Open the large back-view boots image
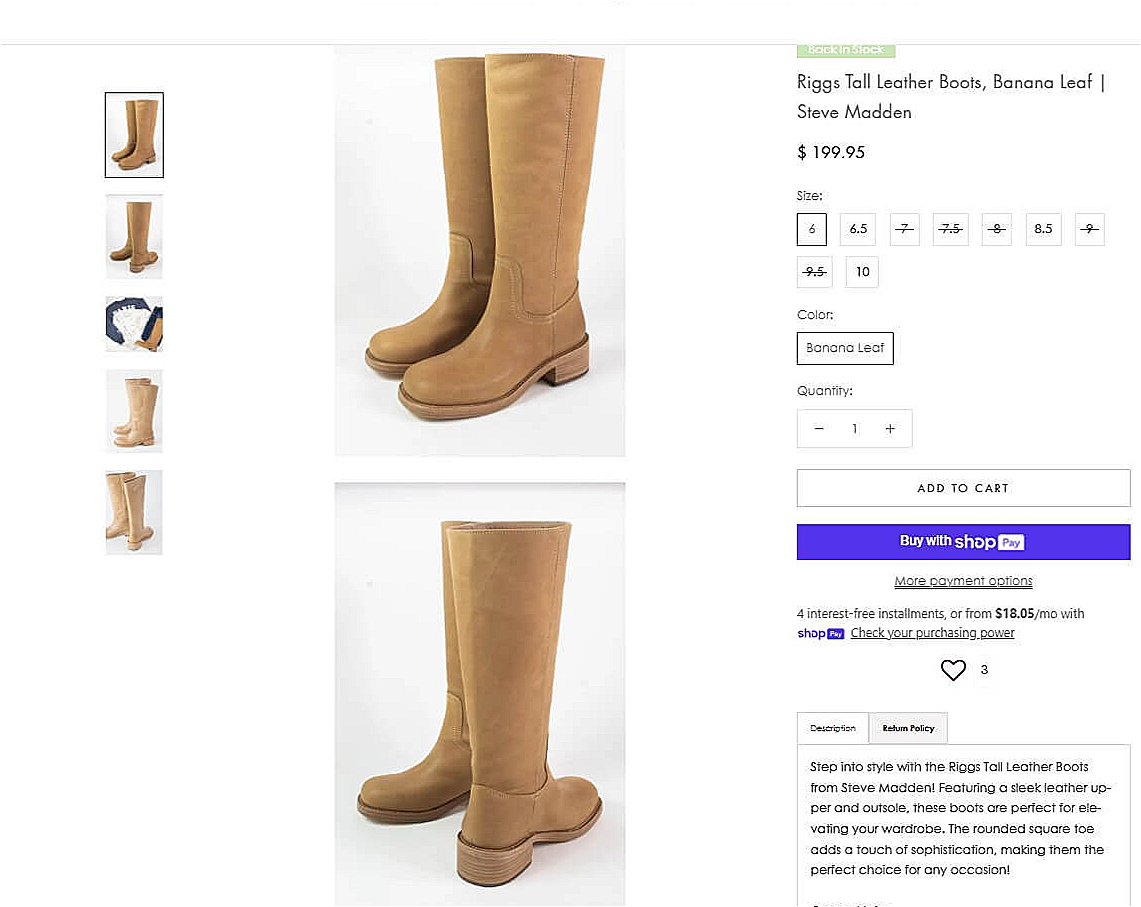Image resolution: width=1141 pixels, height=907 pixels. (480, 694)
